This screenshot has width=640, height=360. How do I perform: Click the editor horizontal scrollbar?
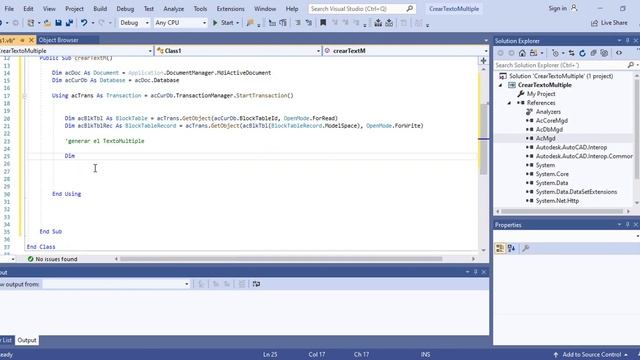[281, 259]
